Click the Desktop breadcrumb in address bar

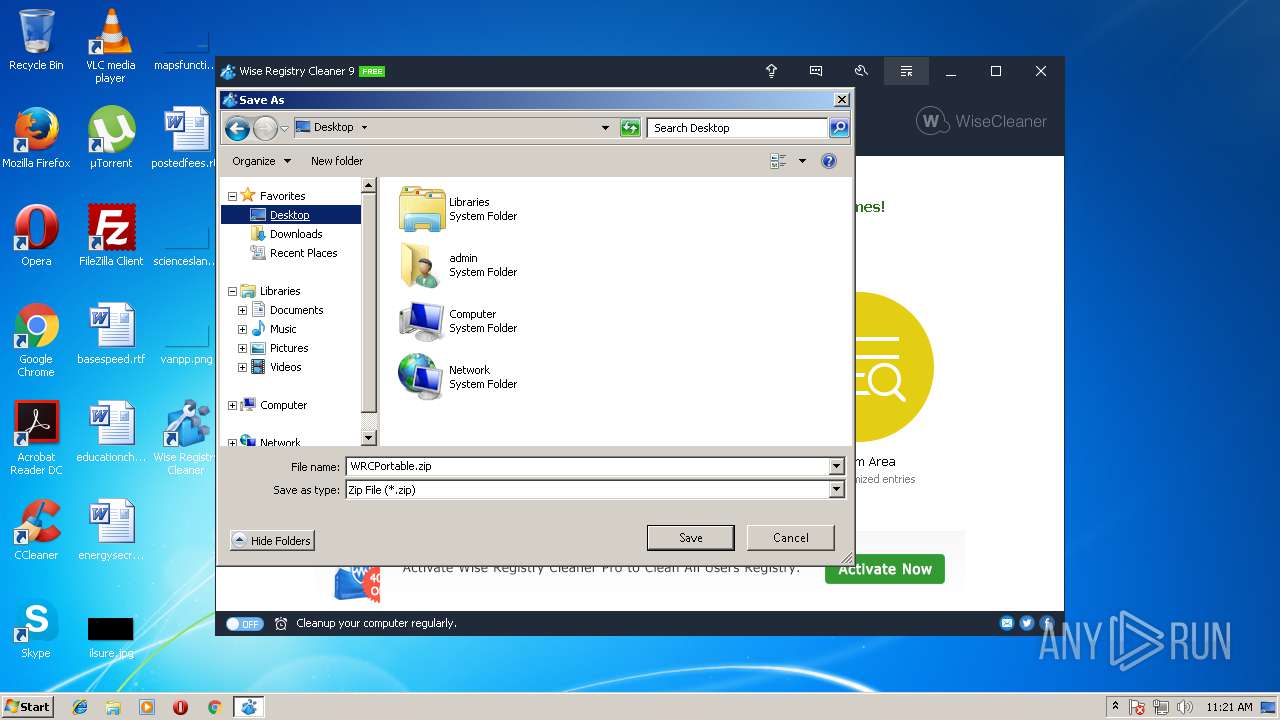333,128
